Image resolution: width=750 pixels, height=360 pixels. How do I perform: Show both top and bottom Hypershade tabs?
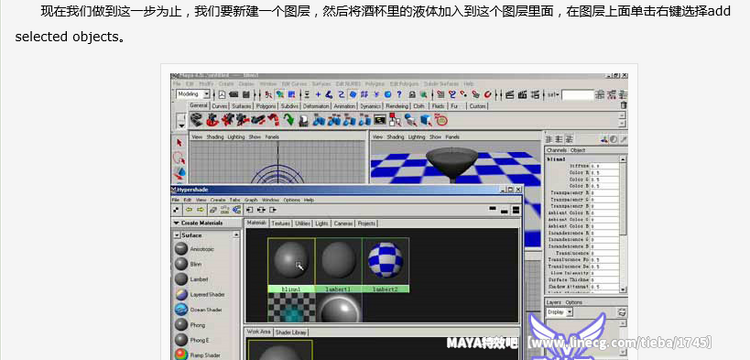click(x=516, y=209)
